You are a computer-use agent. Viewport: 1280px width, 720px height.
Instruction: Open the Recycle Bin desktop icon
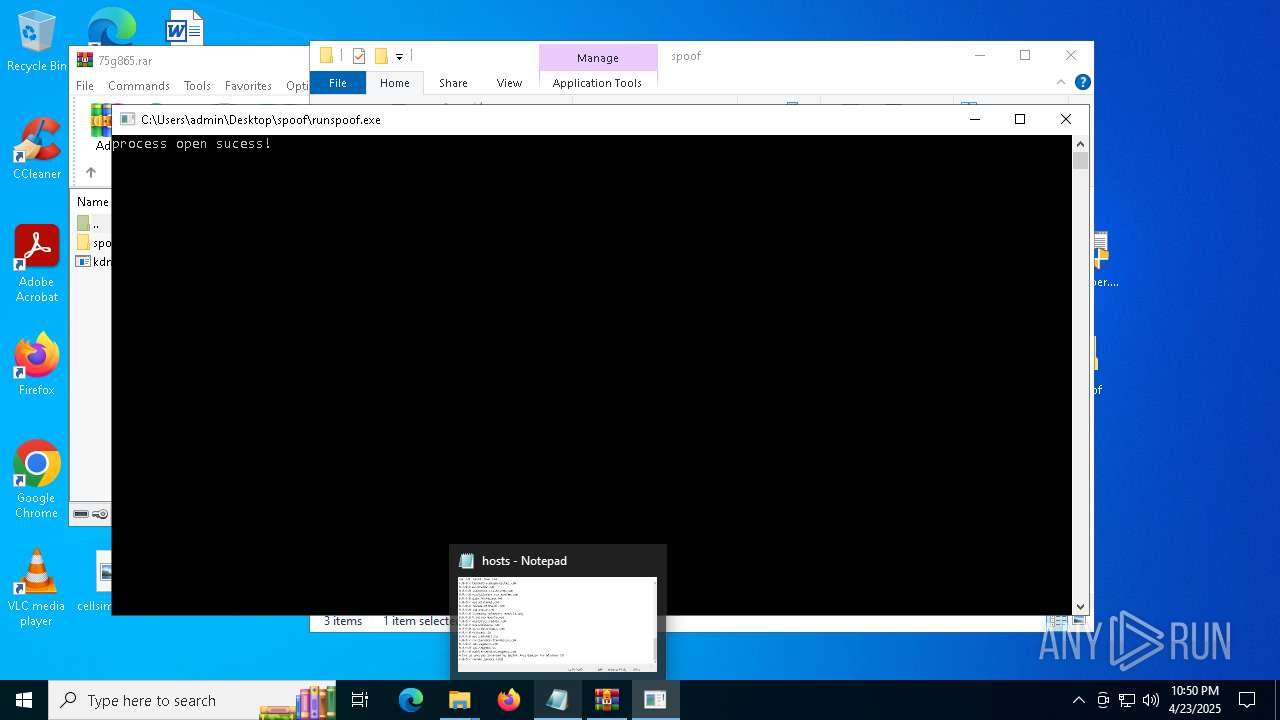37,41
